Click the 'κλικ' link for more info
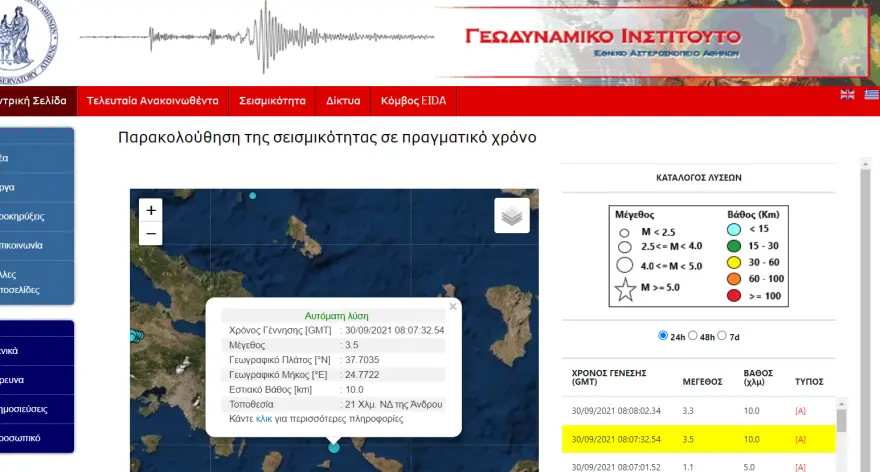The height and width of the screenshot is (472, 880). tap(264, 419)
